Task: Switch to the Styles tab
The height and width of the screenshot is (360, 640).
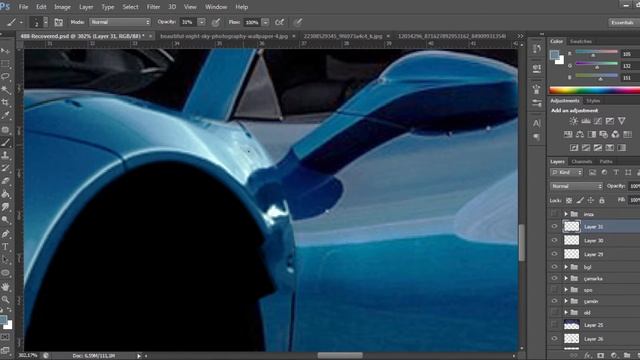Action: pos(593,101)
